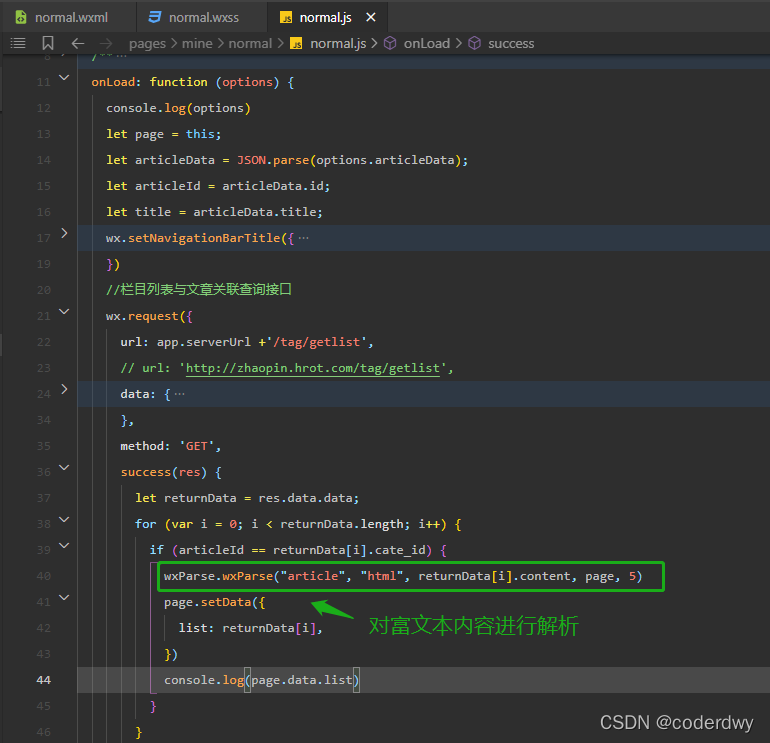The height and width of the screenshot is (743, 770).
Task: Go forward with the right arrow icon
Action: pos(106,44)
